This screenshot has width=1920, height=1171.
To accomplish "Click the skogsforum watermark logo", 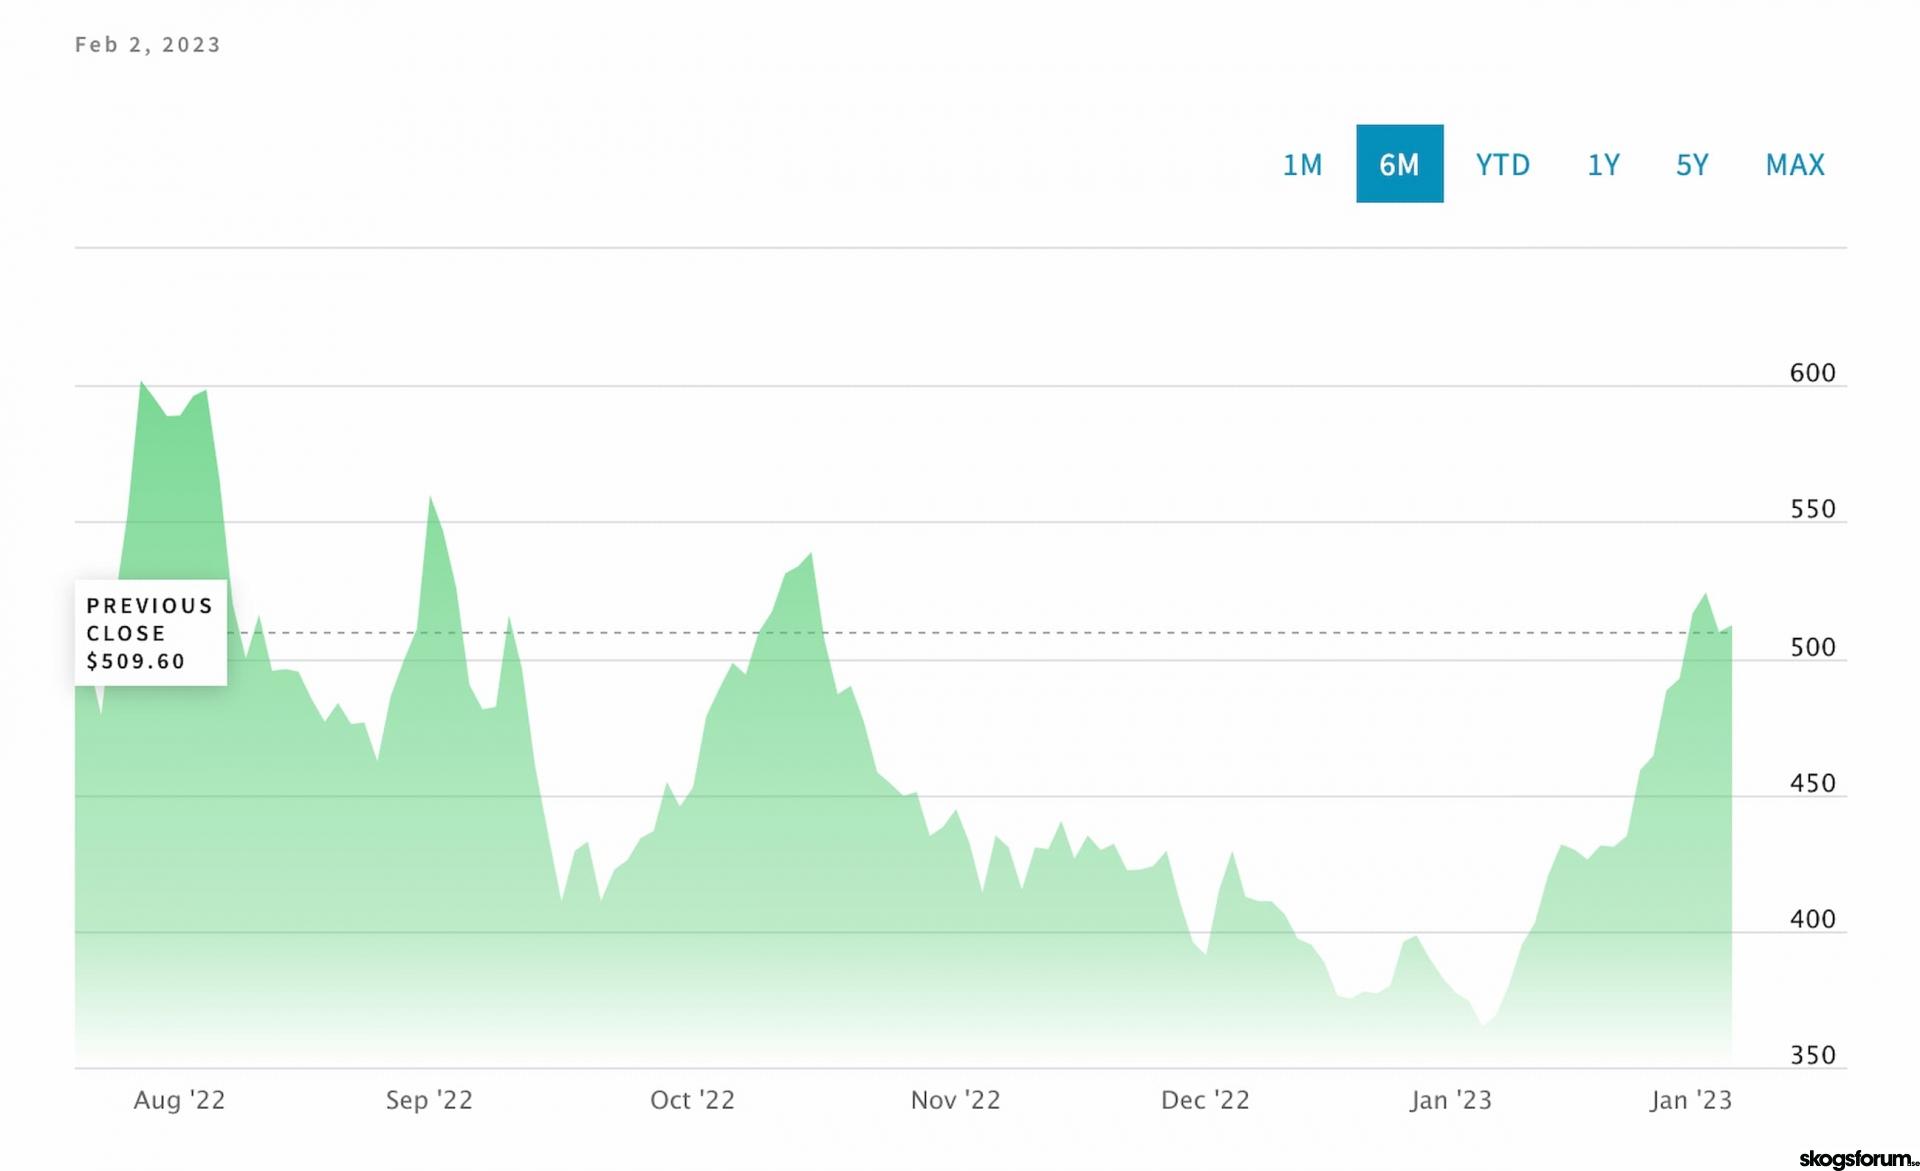I will tap(1857, 1158).
